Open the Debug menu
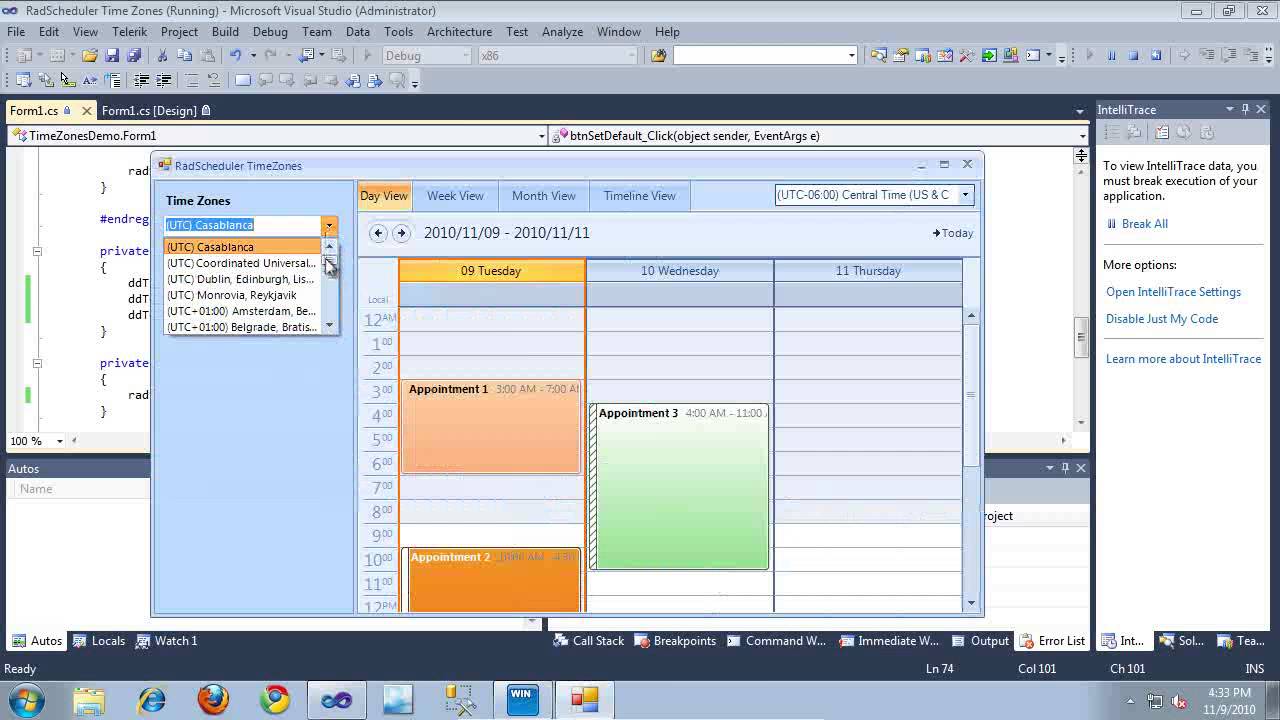The height and width of the screenshot is (720, 1280). (x=270, y=32)
